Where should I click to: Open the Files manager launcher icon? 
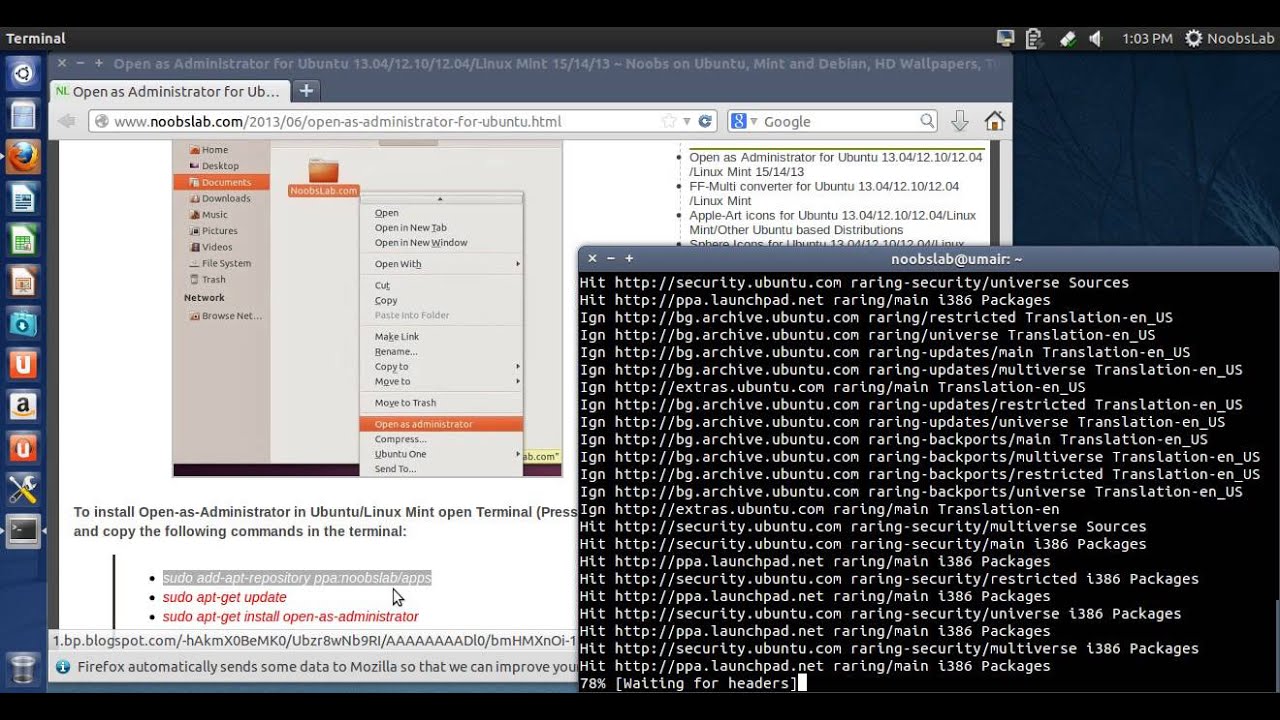pyautogui.click(x=23, y=115)
